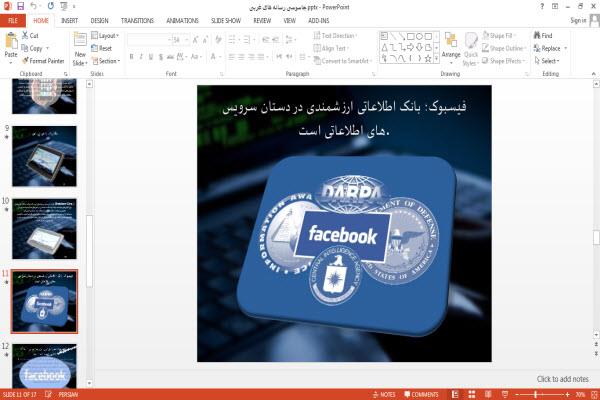This screenshot has height=400, width=600.
Task: Fit slide to current window icon
Action: [595, 394]
